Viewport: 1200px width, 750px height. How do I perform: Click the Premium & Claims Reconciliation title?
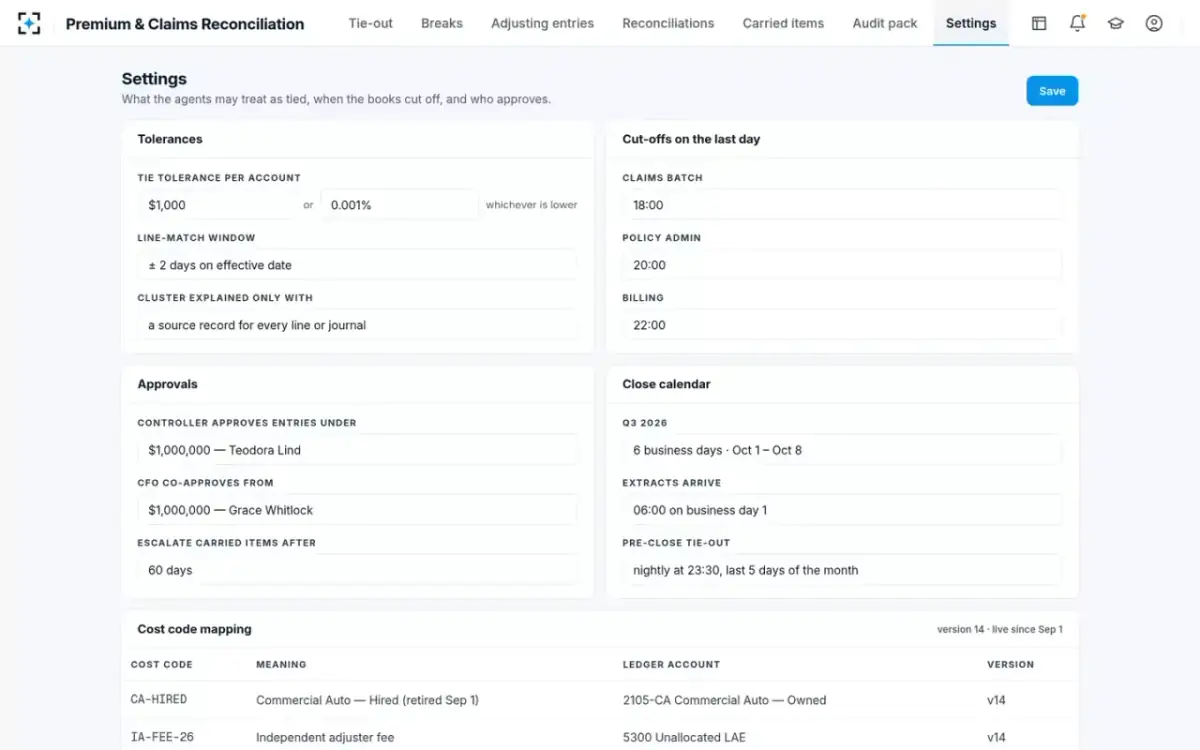[x=185, y=24]
